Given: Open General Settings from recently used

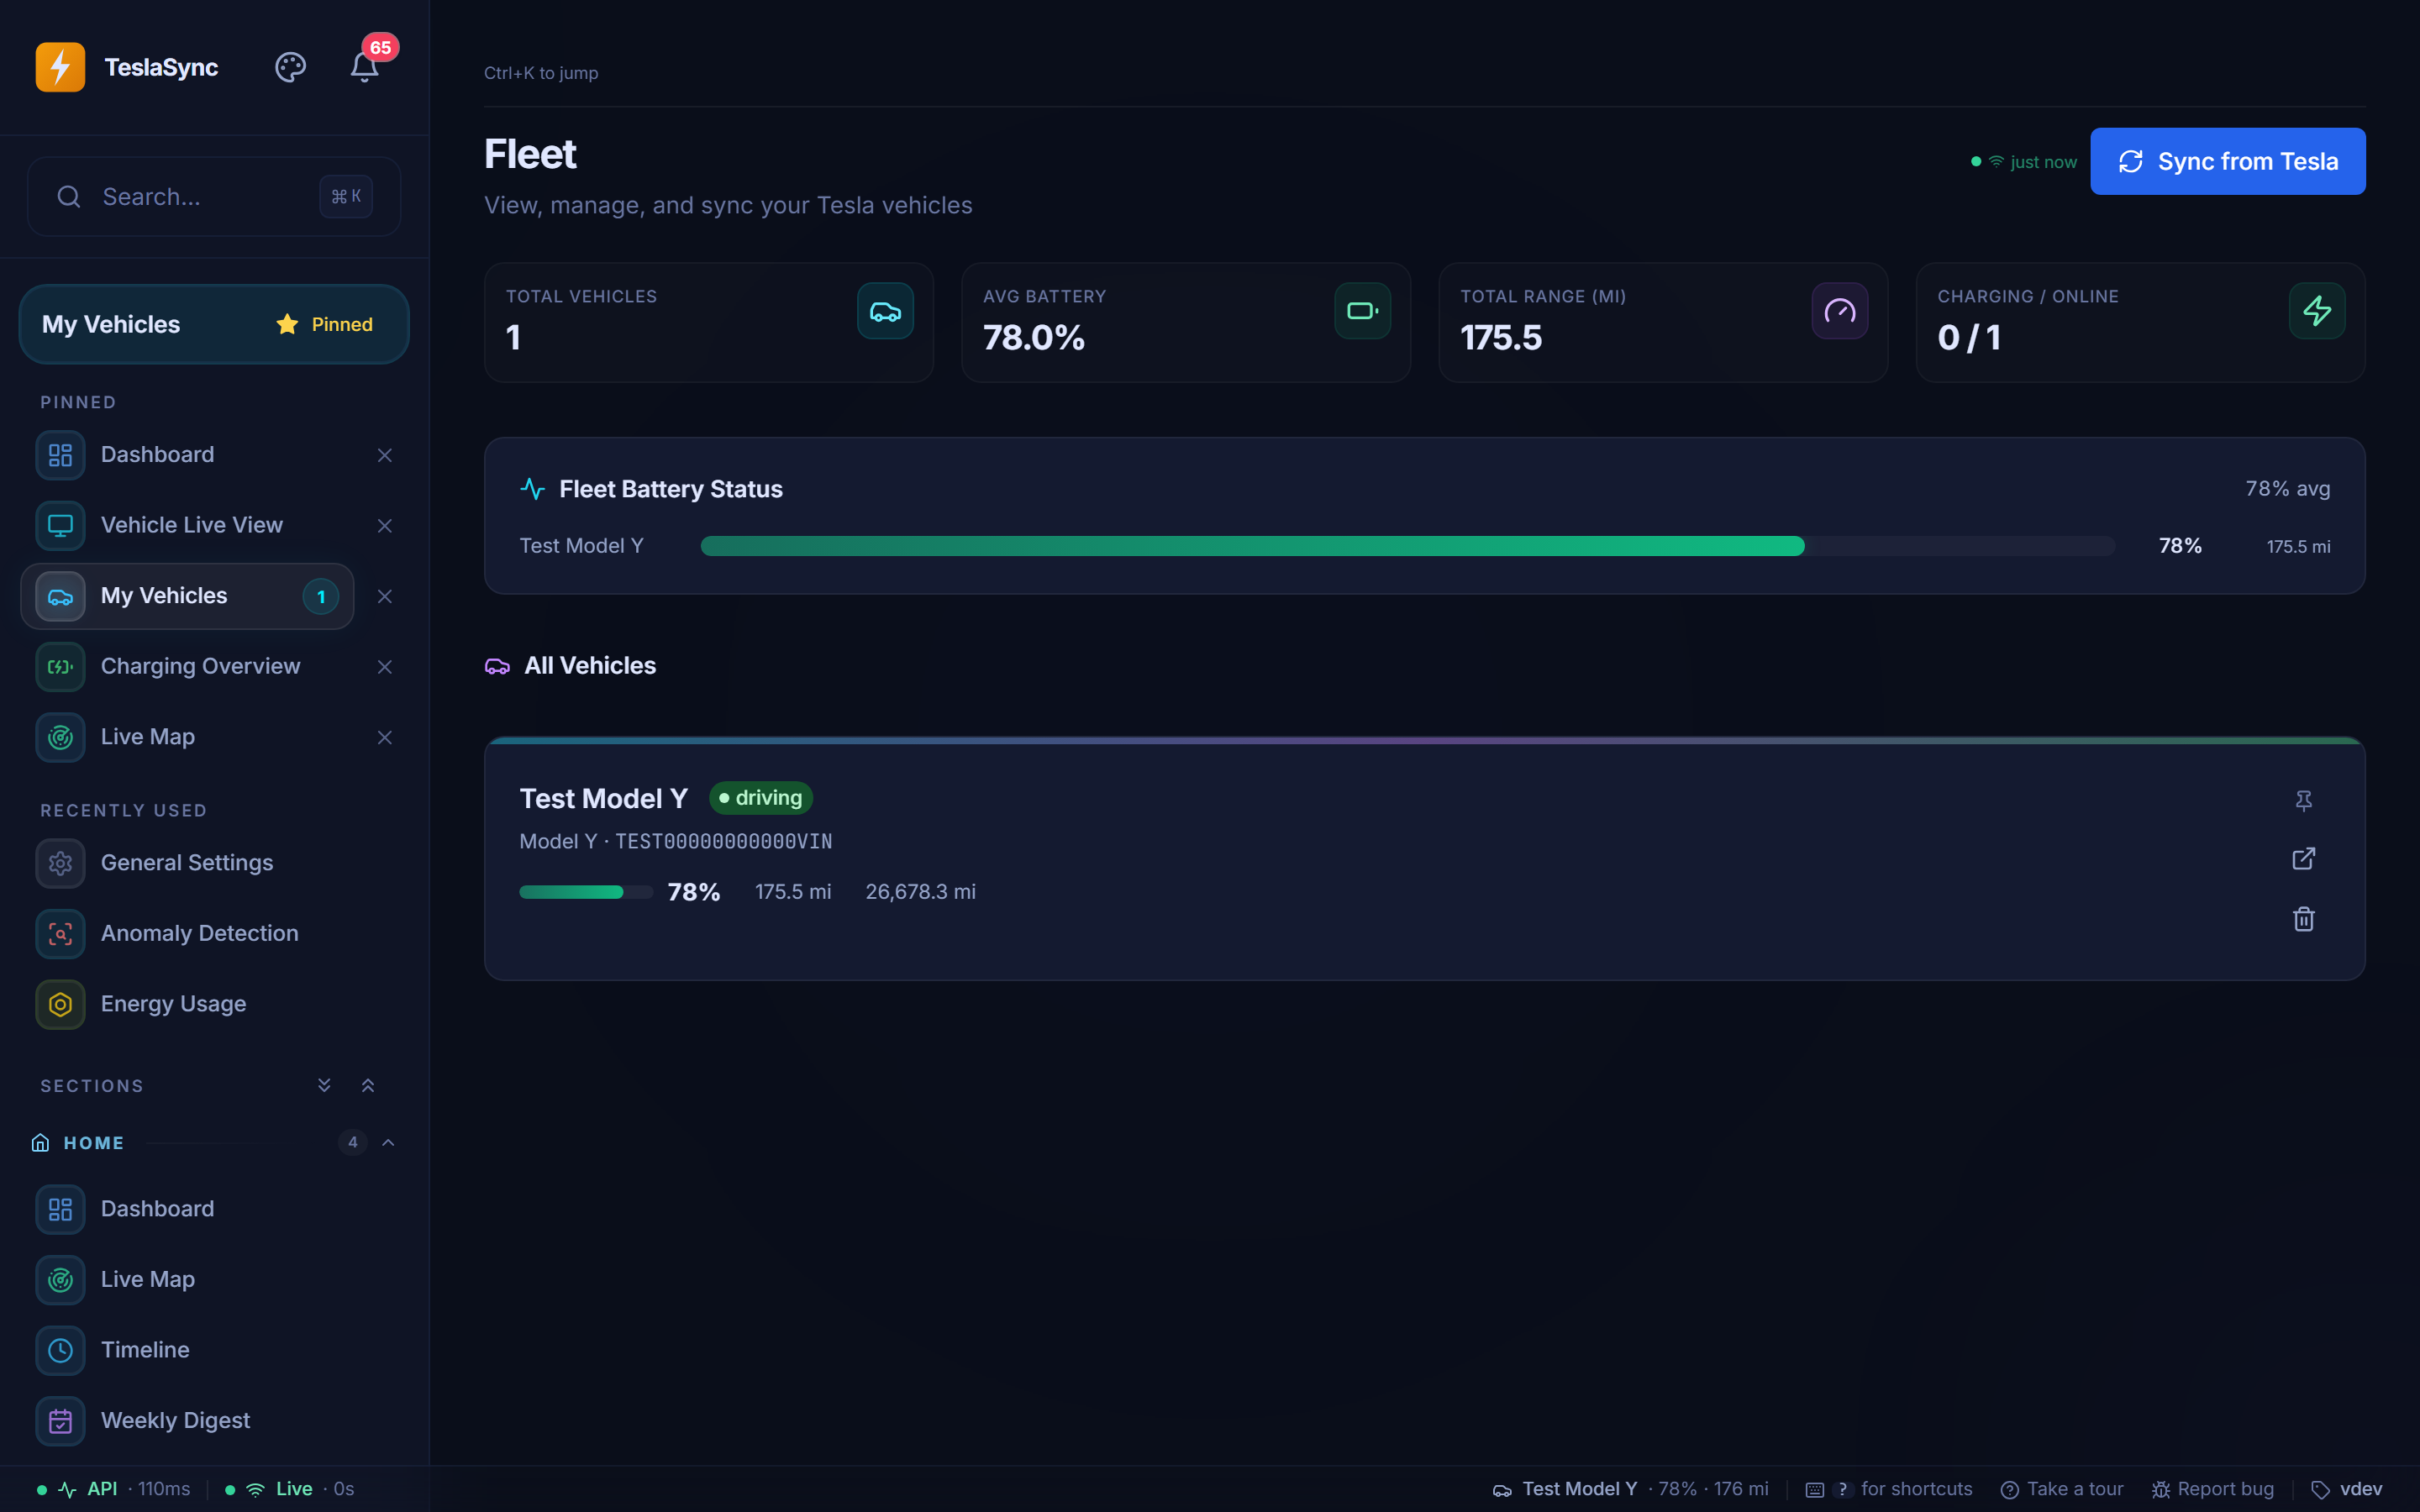Looking at the screenshot, I should [214, 863].
